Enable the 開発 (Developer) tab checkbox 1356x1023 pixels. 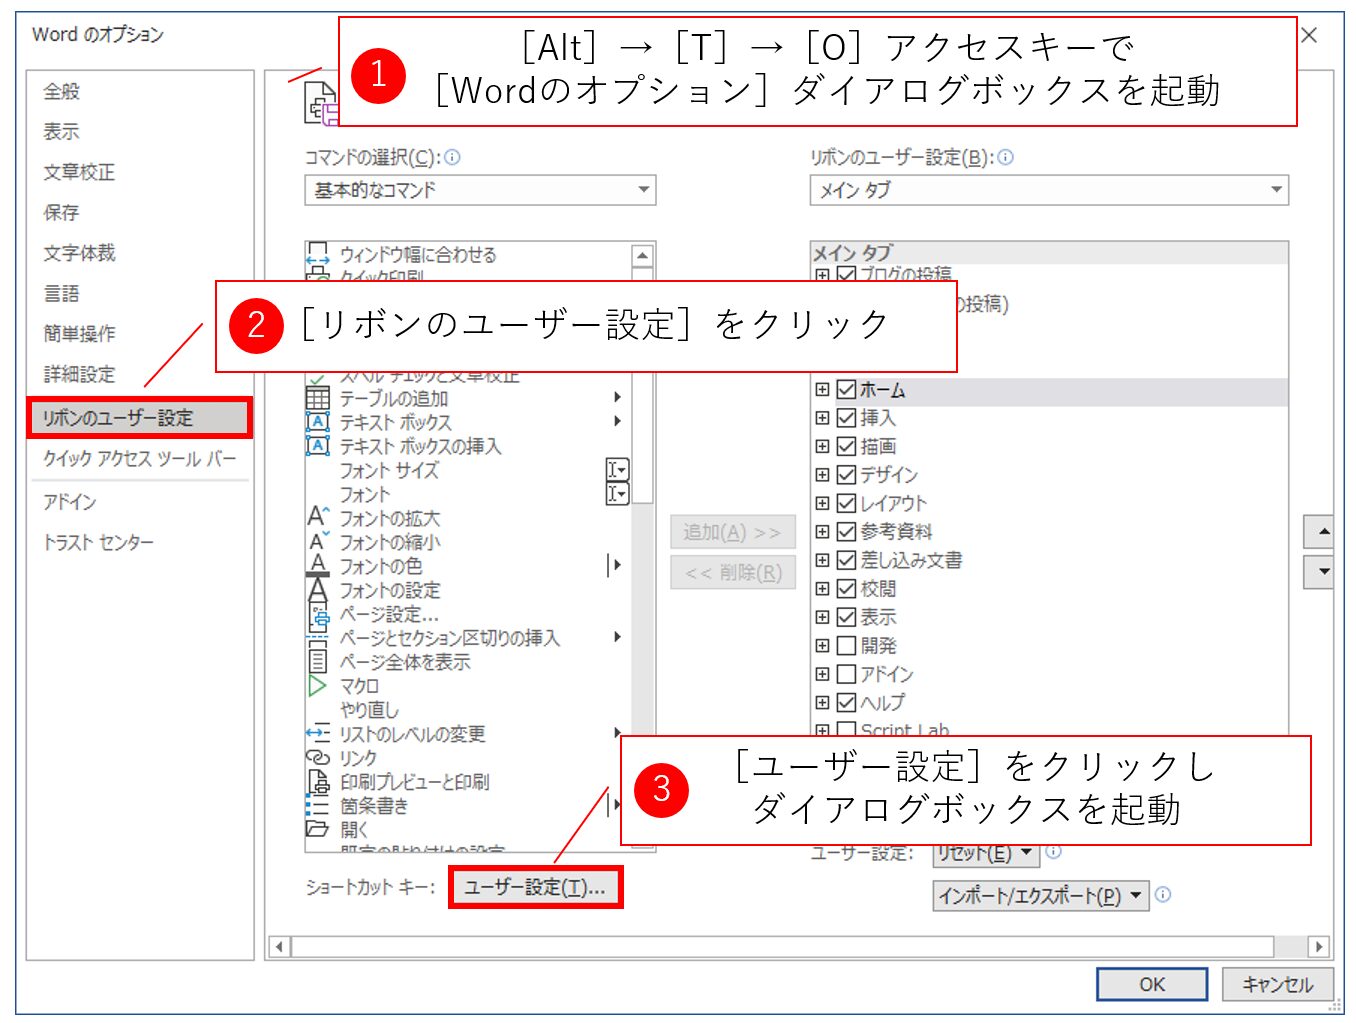pos(846,646)
